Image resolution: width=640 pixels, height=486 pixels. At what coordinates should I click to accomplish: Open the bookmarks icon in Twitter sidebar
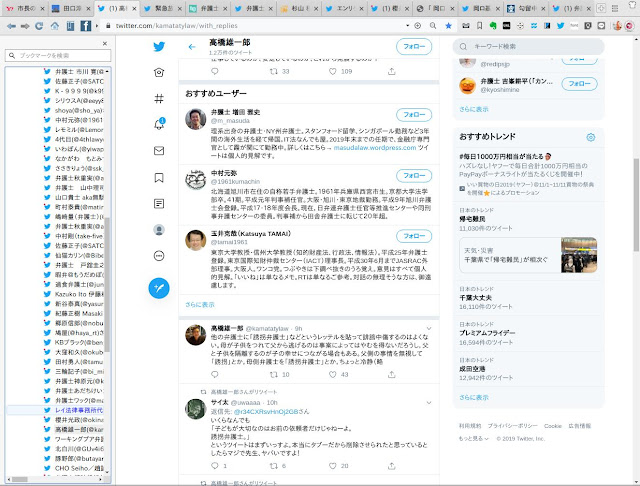(159, 178)
